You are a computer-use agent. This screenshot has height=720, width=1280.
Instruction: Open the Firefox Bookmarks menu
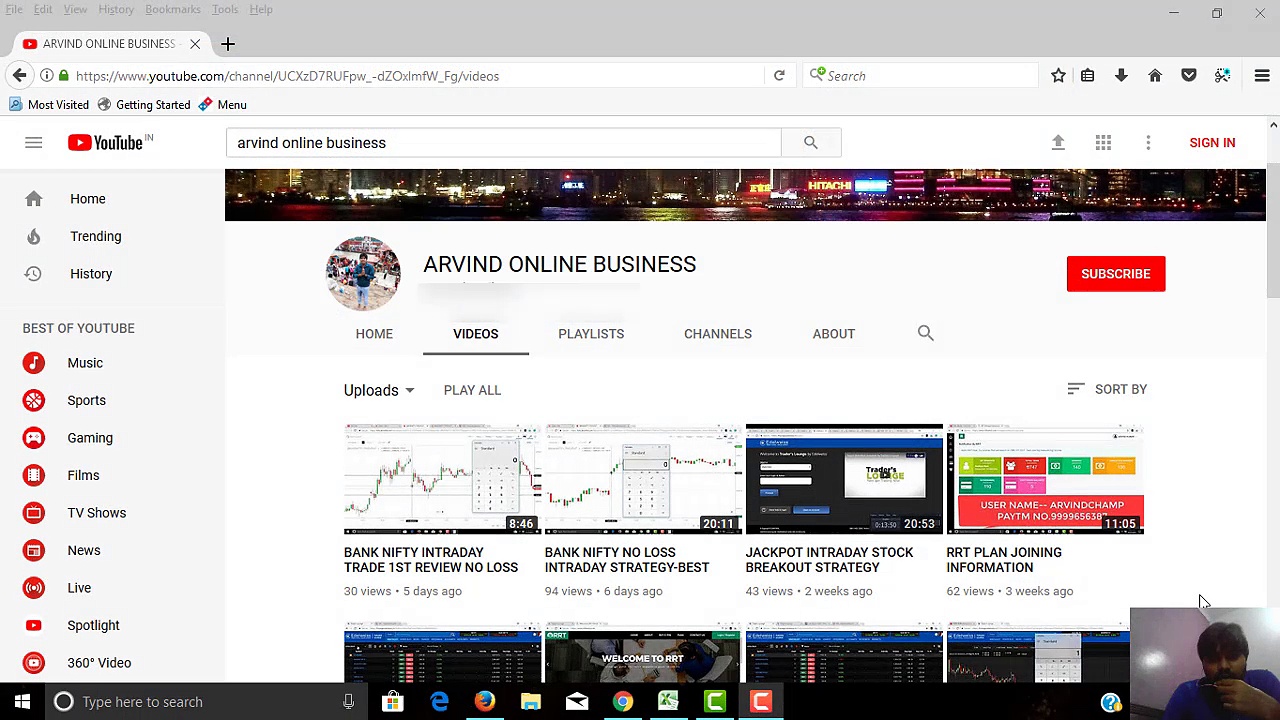(173, 9)
